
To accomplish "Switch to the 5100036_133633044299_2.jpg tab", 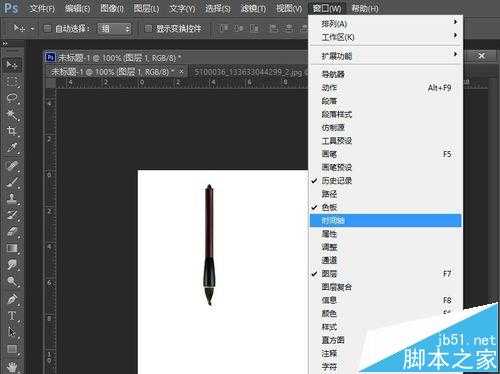I will 248,72.
